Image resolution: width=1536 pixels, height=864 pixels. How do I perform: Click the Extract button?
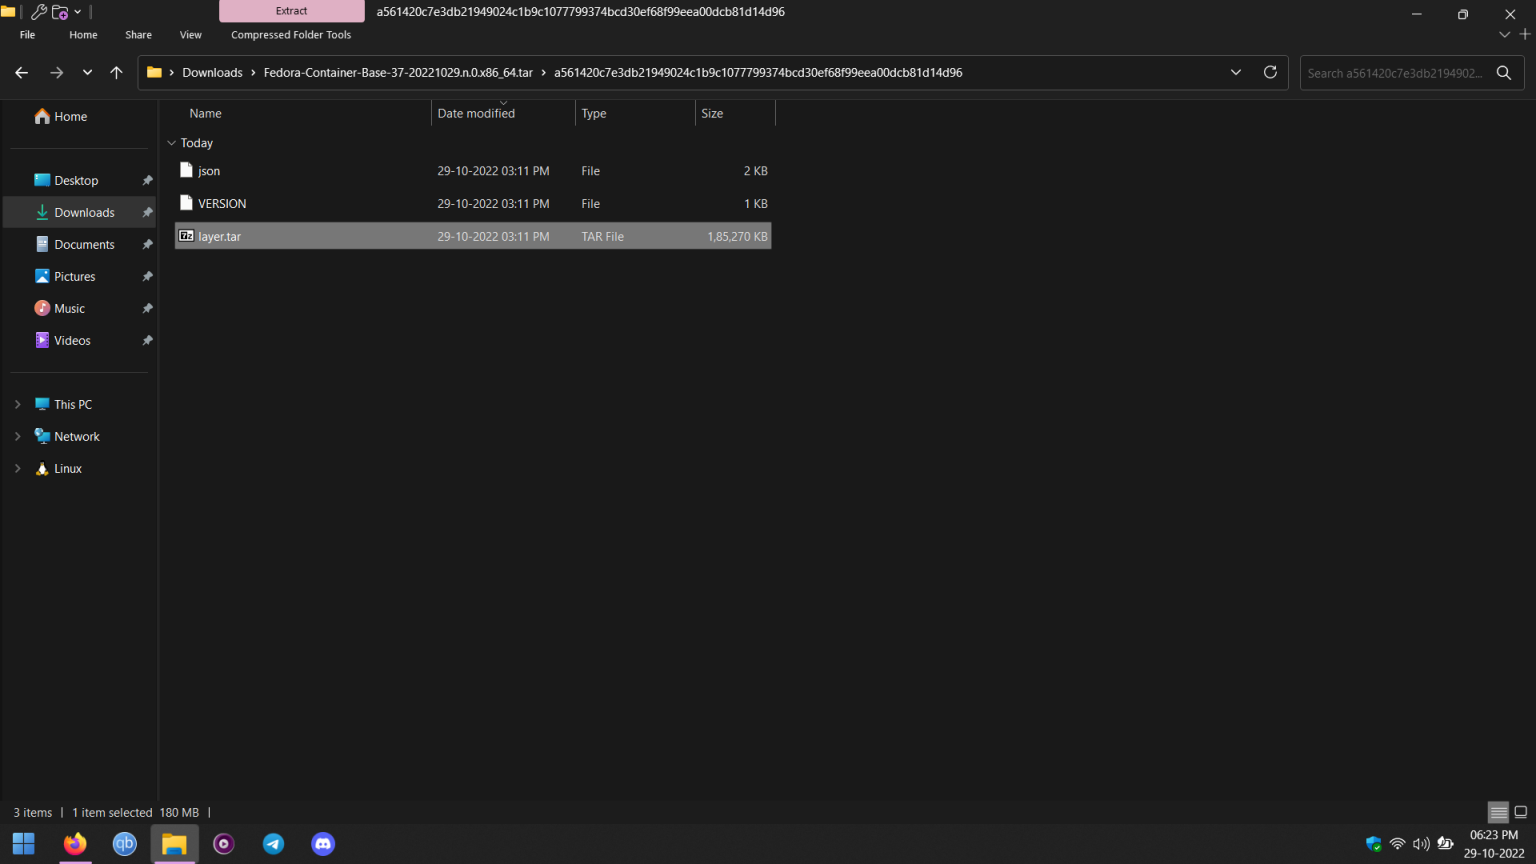point(290,11)
